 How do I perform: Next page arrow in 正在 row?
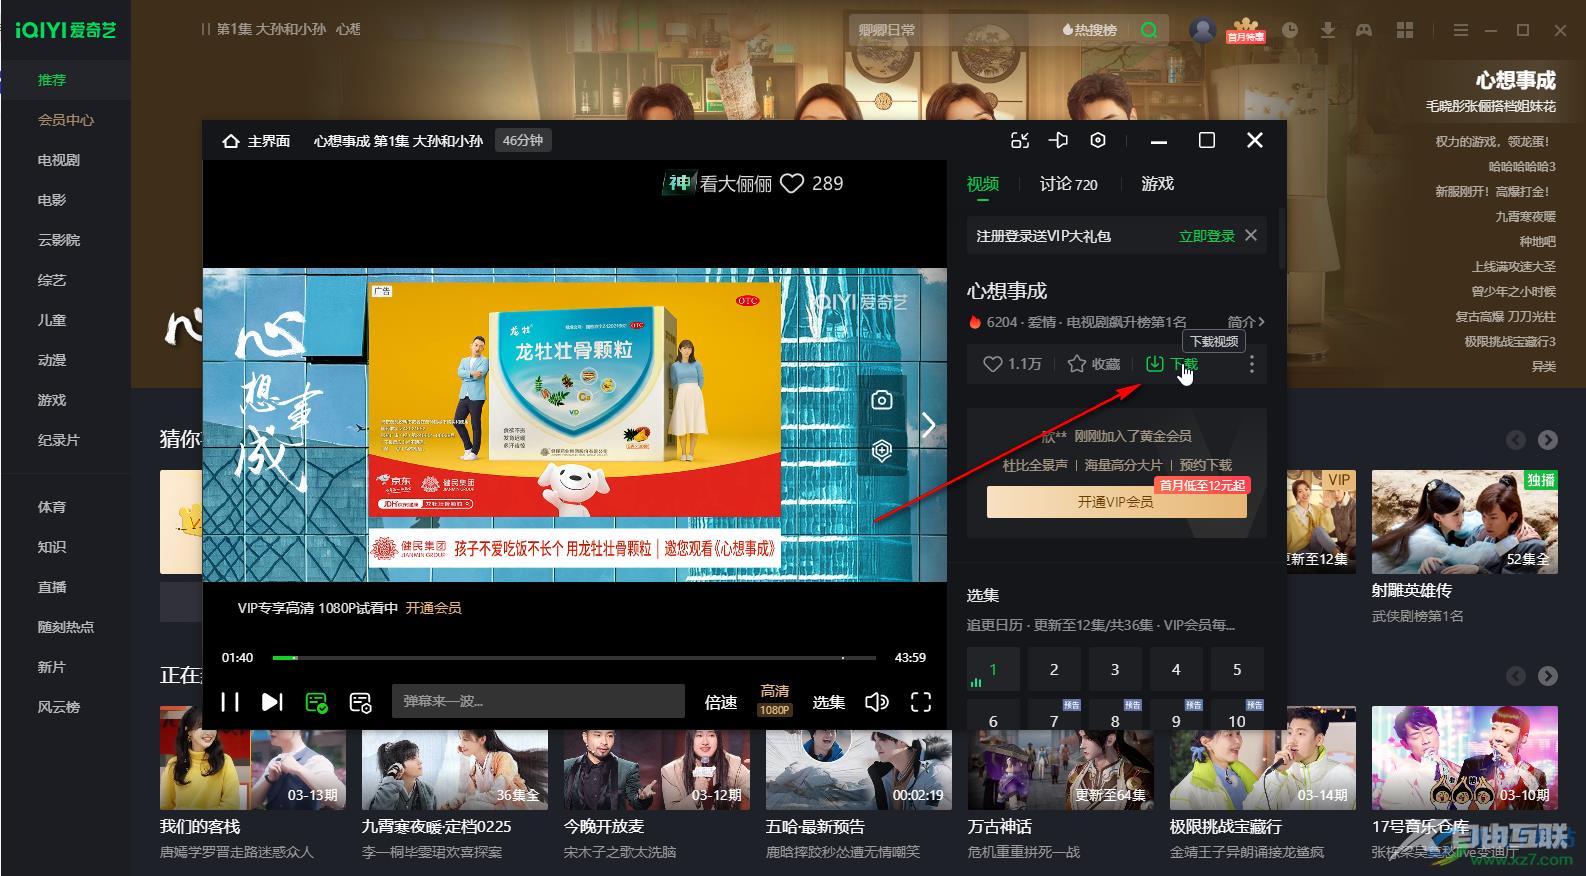[1548, 676]
